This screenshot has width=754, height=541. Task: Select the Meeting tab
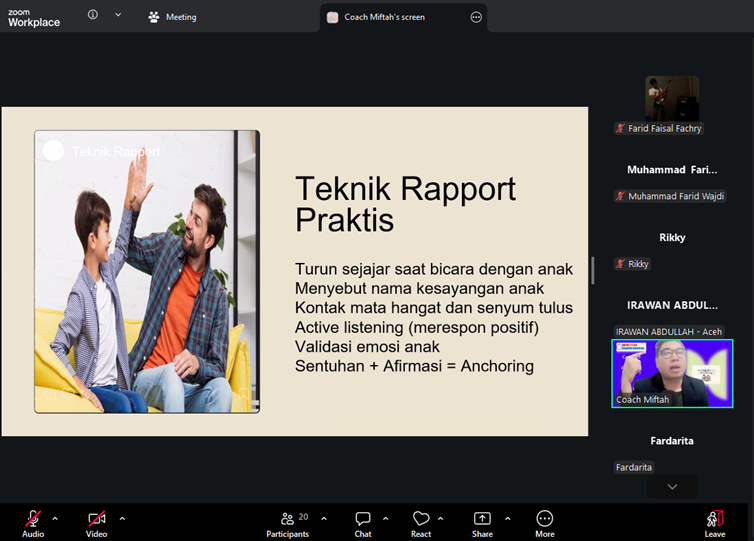[x=172, y=17]
